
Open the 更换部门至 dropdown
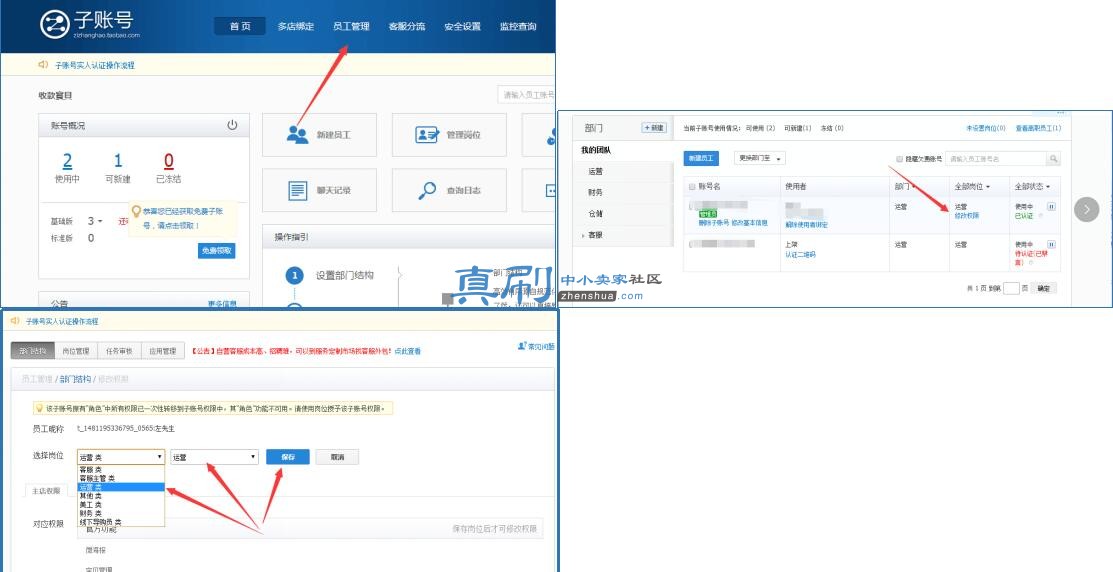coord(760,158)
